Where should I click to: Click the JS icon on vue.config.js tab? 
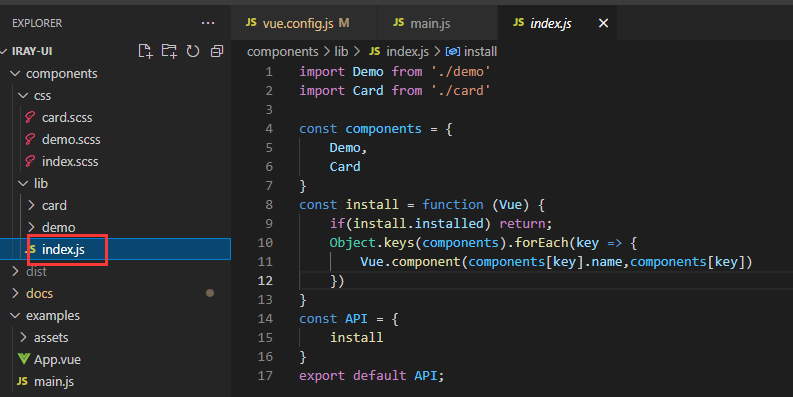click(x=251, y=22)
